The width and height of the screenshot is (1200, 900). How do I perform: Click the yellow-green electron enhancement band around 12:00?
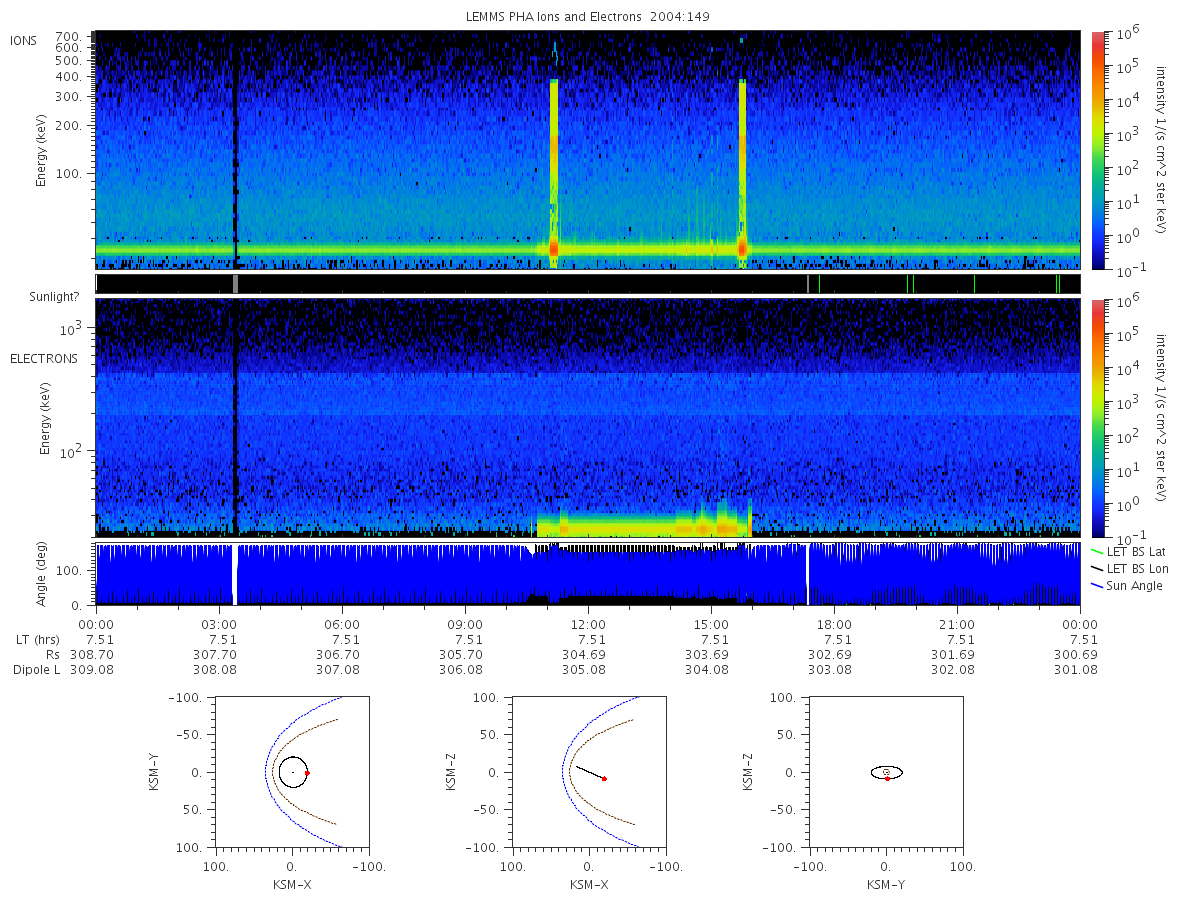[644, 524]
